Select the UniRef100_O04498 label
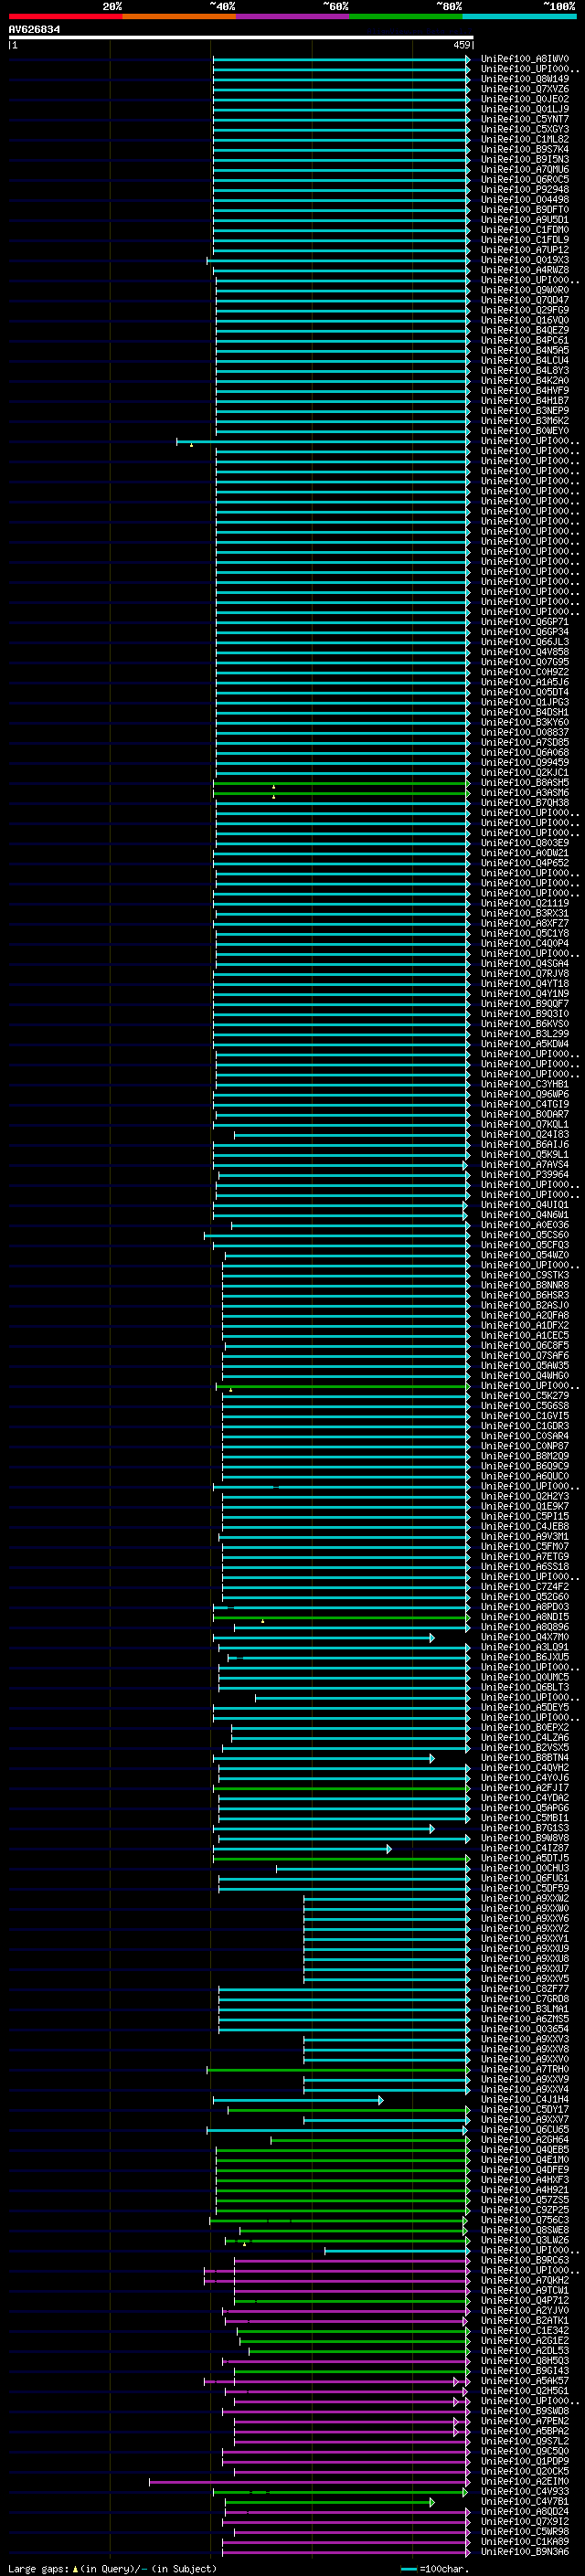The width and height of the screenshot is (585, 2576). click(x=525, y=200)
